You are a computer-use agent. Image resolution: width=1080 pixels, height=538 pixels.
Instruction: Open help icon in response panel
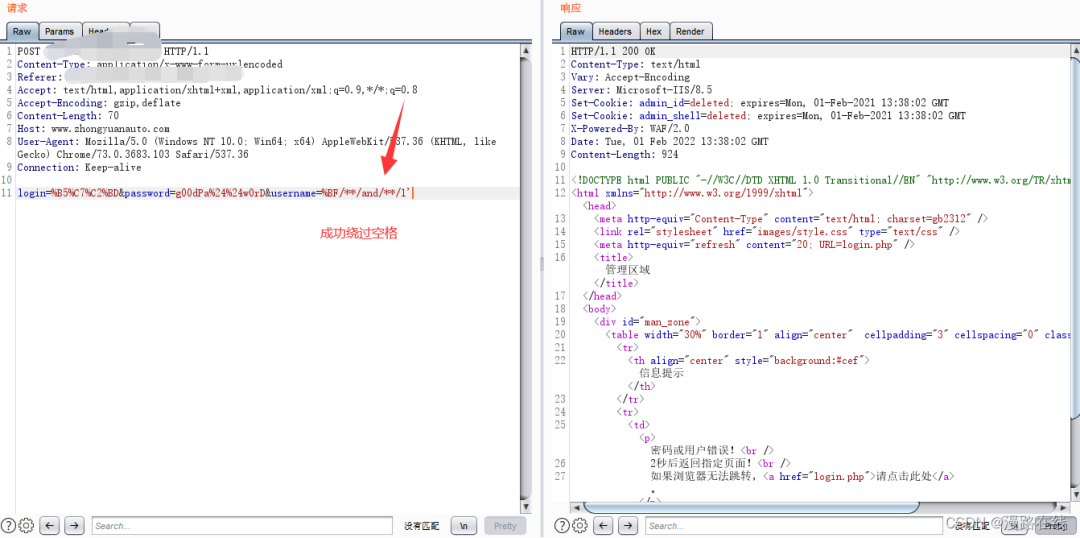pyautogui.click(x=561, y=526)
